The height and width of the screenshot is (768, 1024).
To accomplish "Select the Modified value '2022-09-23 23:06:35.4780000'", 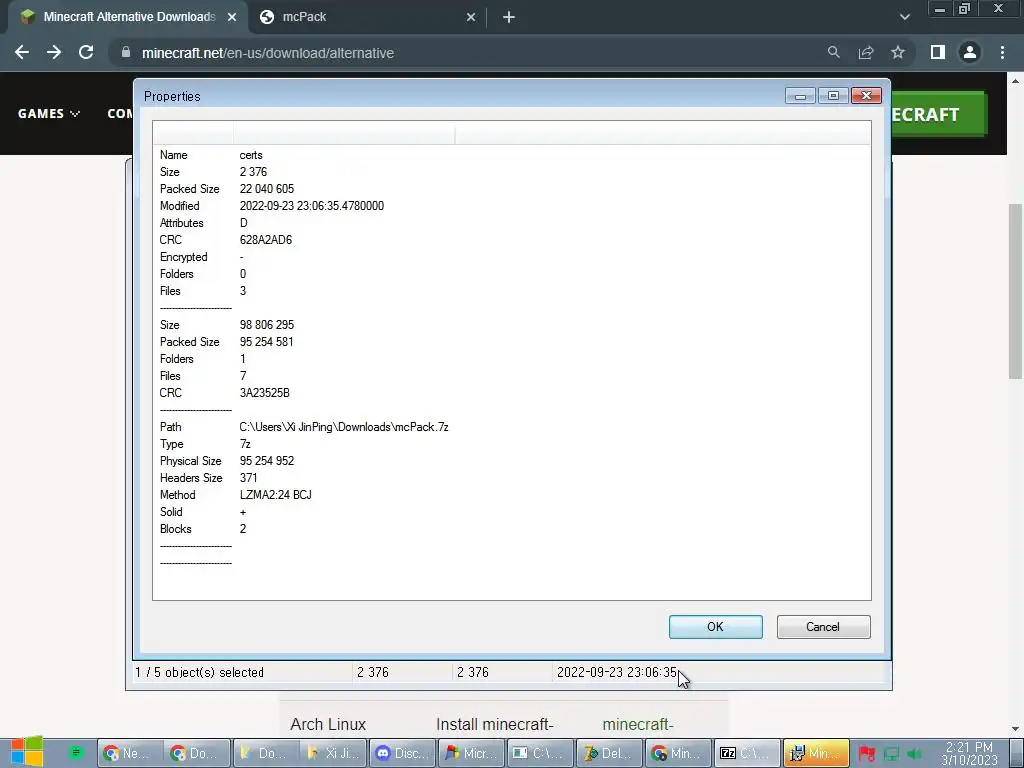I will pos(312,206).
